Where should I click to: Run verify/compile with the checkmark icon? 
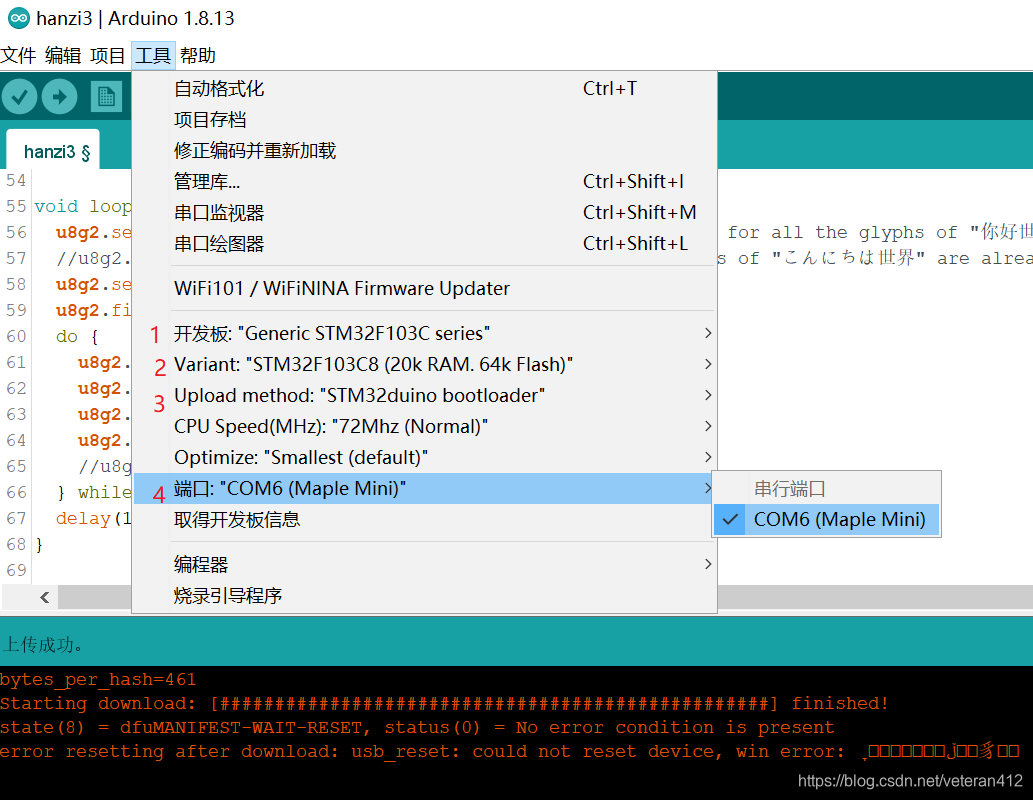tap(19, 96)
